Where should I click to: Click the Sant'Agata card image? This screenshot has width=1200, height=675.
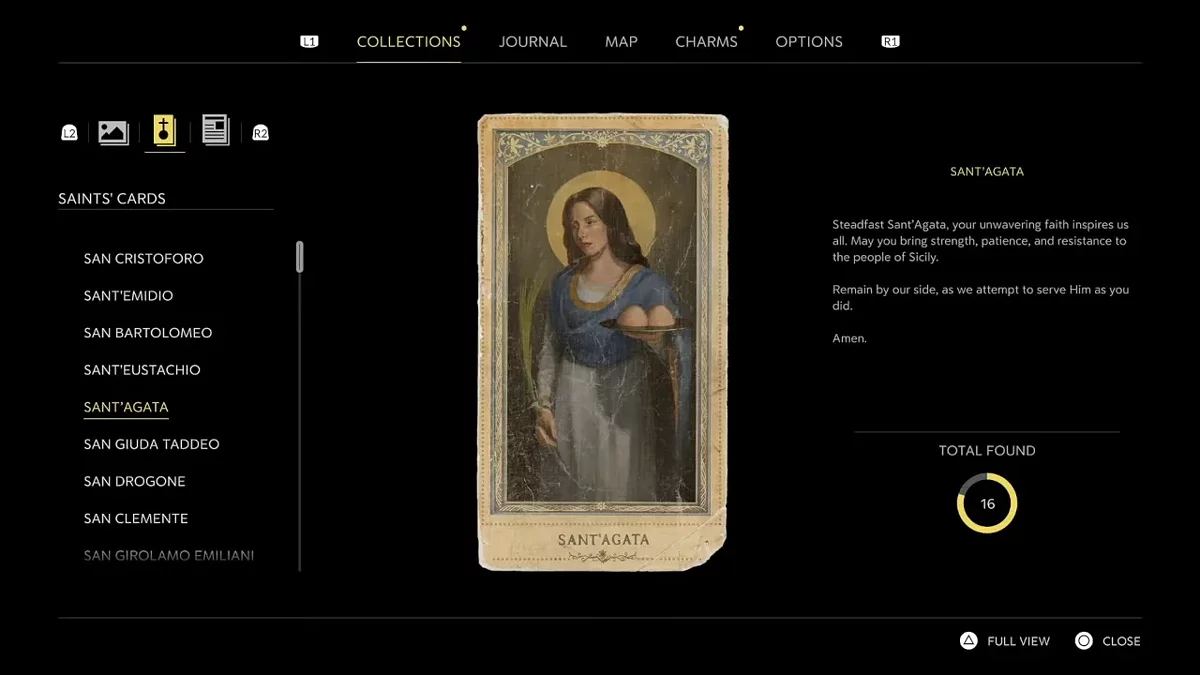(603, 342)
